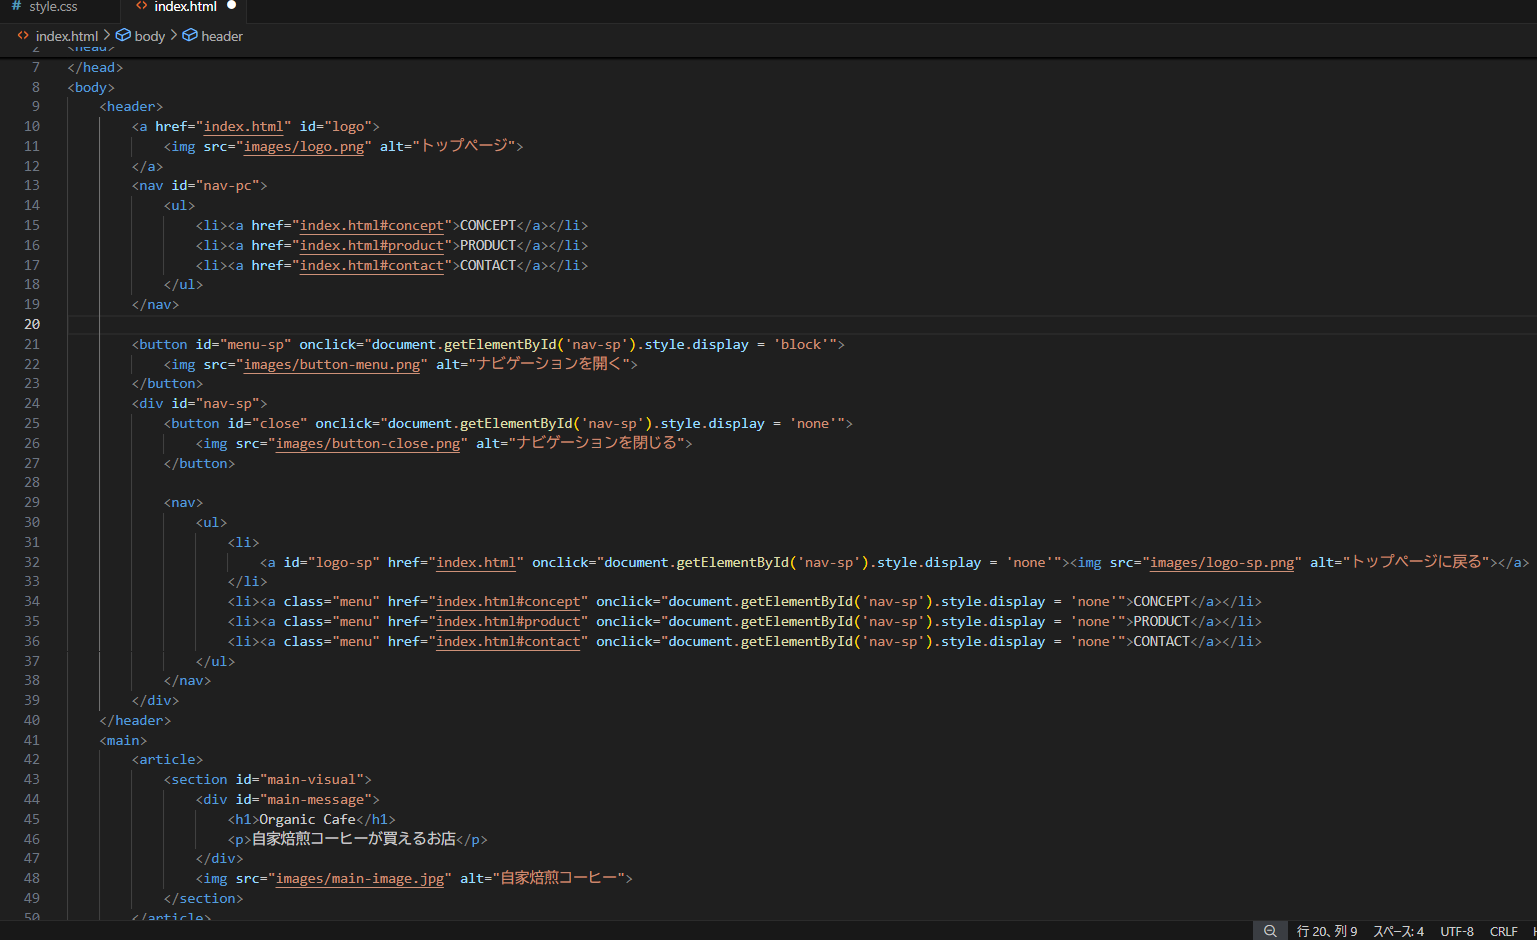Select the index.html editor tab

tap(185, 7)
